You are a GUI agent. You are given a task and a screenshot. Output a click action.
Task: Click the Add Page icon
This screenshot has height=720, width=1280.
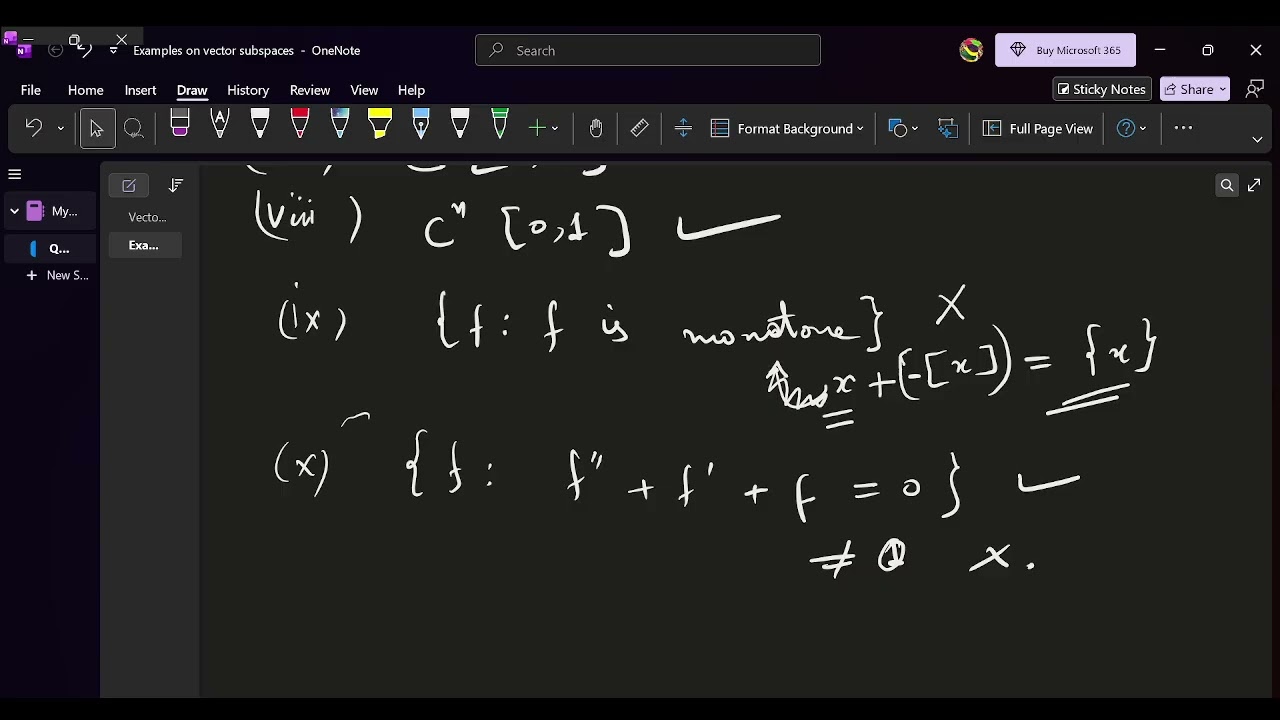point(129,185)
